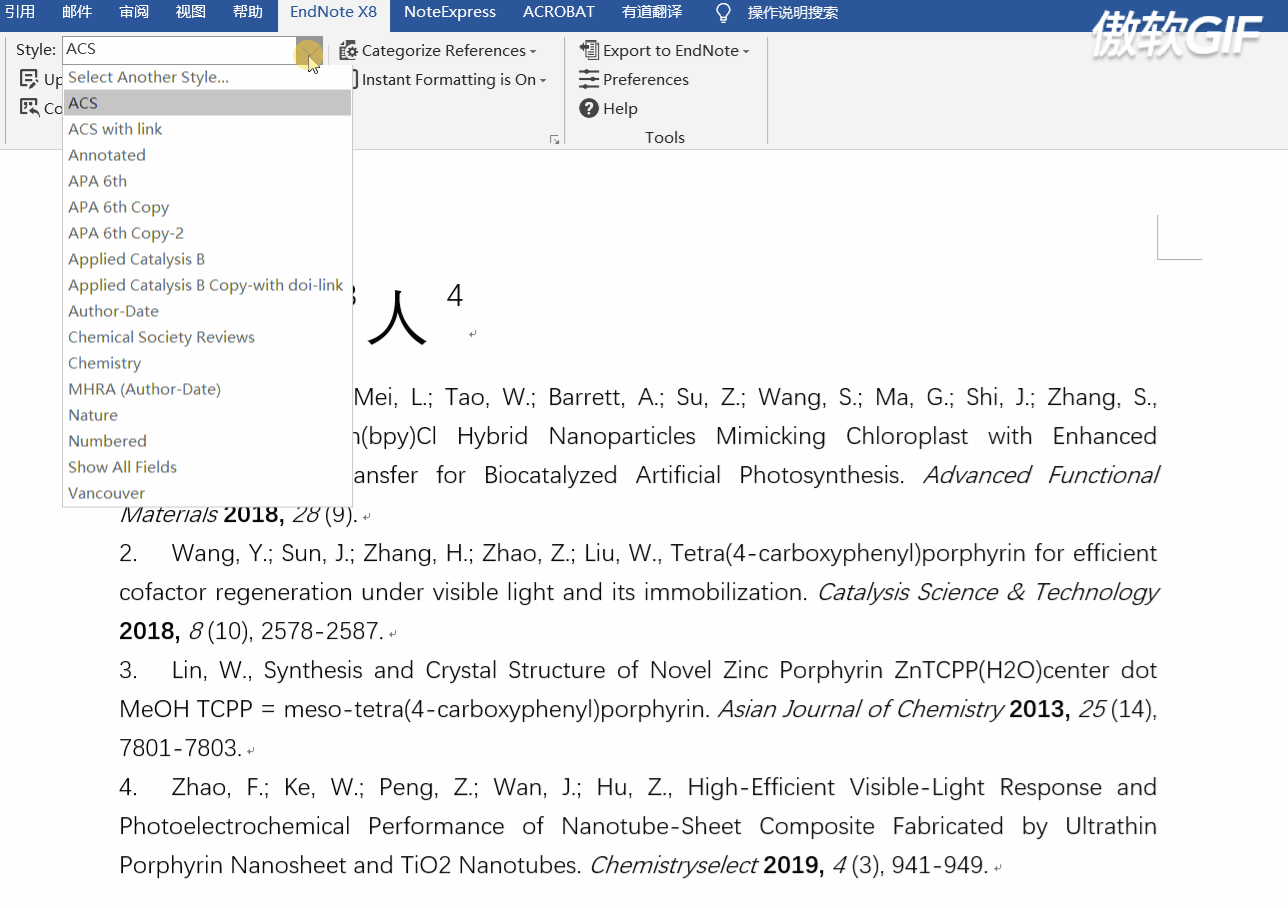Select MHRA (Author-Date) style
1288x908 pixels.
(x=208, y=389)
